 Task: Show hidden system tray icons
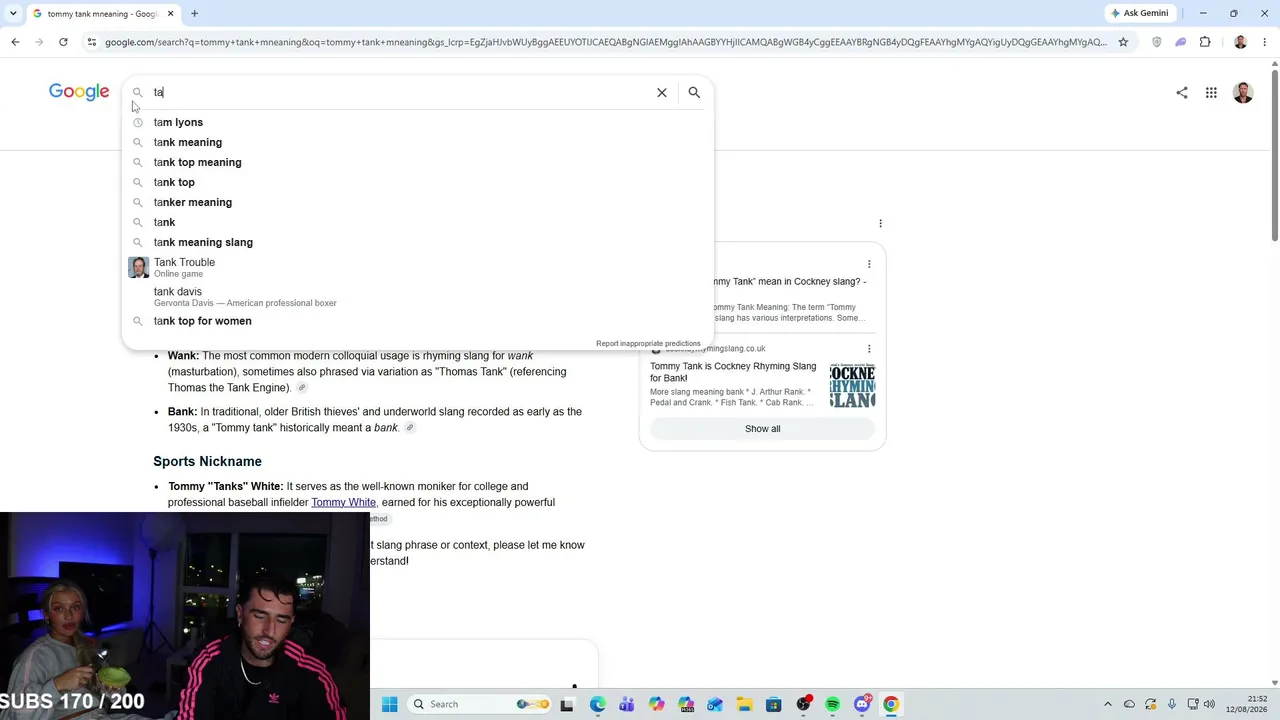click(x=1107, y=704)
